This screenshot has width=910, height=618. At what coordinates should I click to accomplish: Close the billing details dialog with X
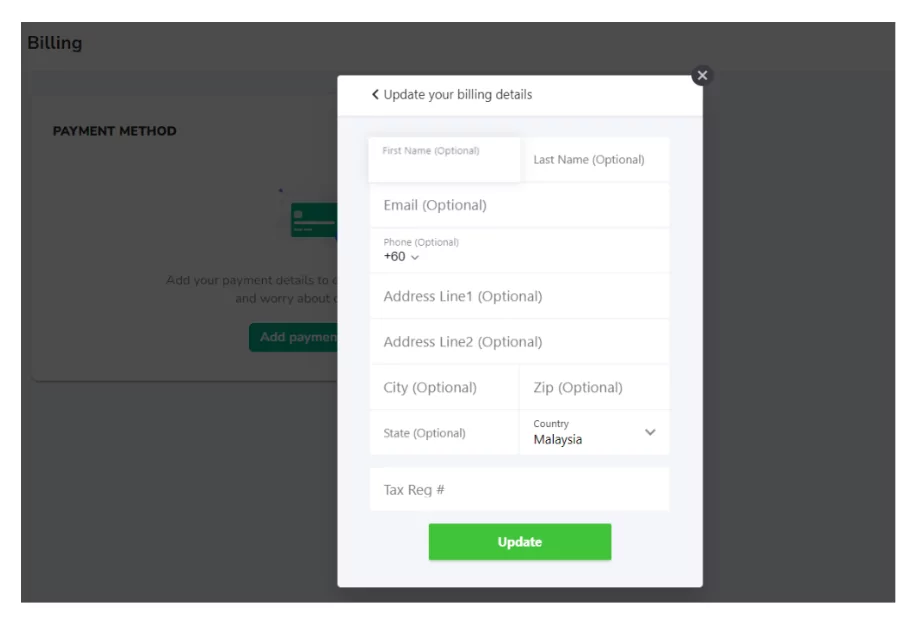click(702, 75)
